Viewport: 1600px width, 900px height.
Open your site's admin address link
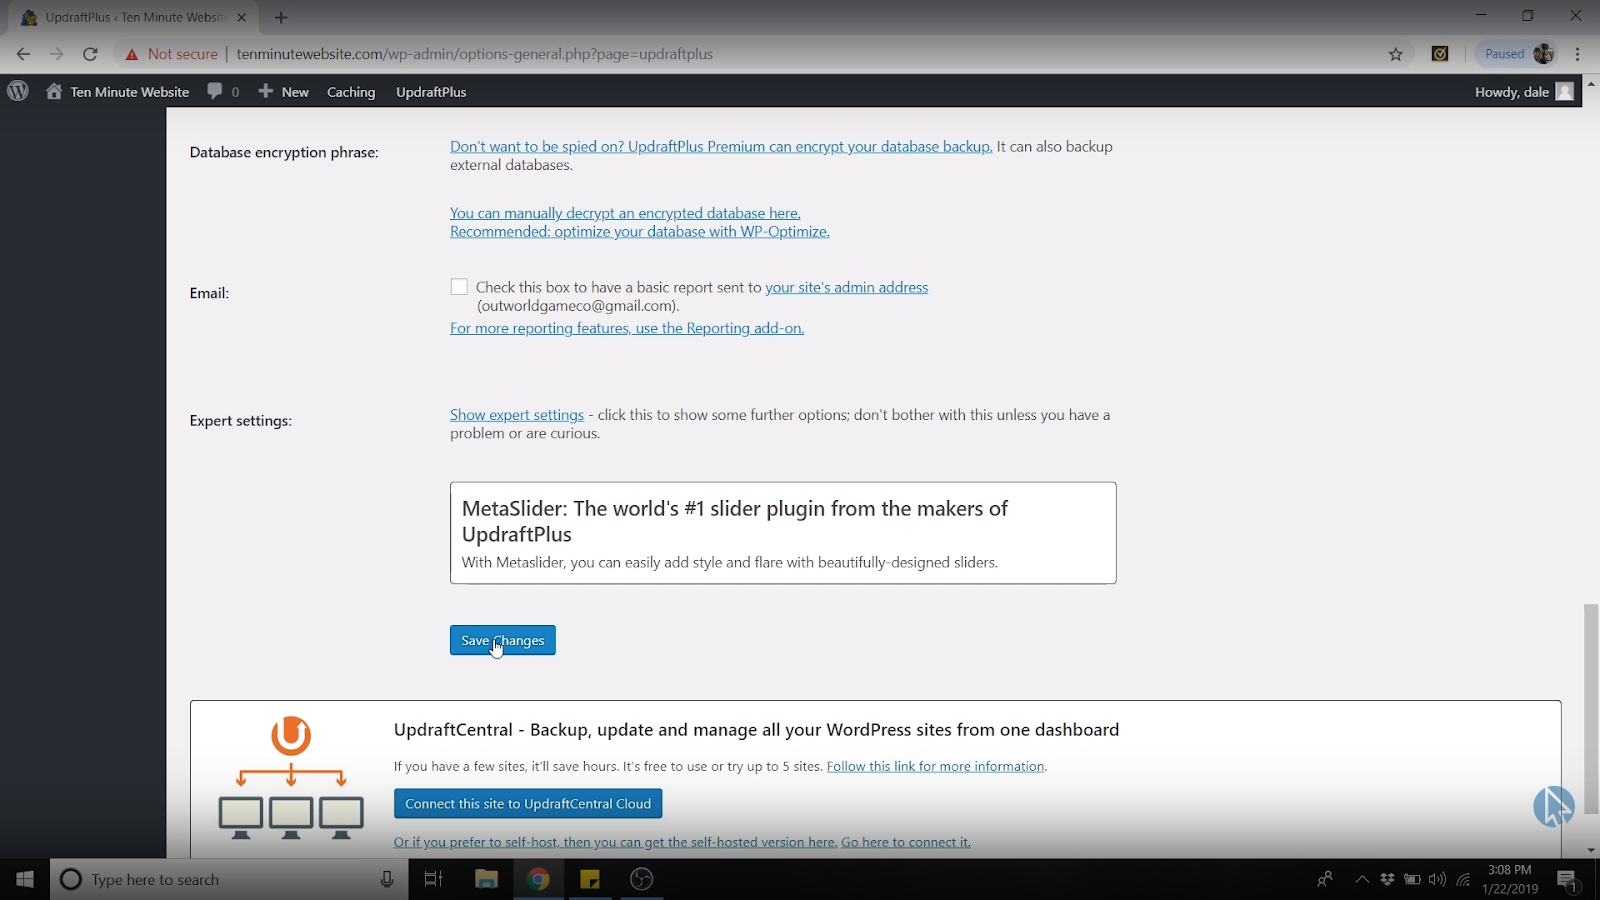pyautogui.click(x=846, y=287)
